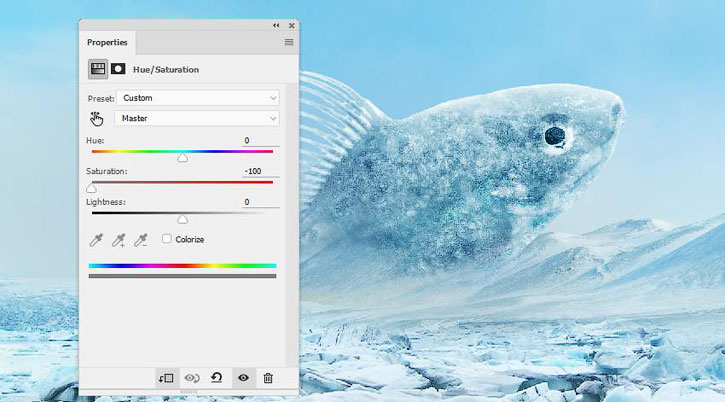Viewport: 725px width, 402px height.
Task: Click the adjustment properties icon
Action: click(98, 69)
